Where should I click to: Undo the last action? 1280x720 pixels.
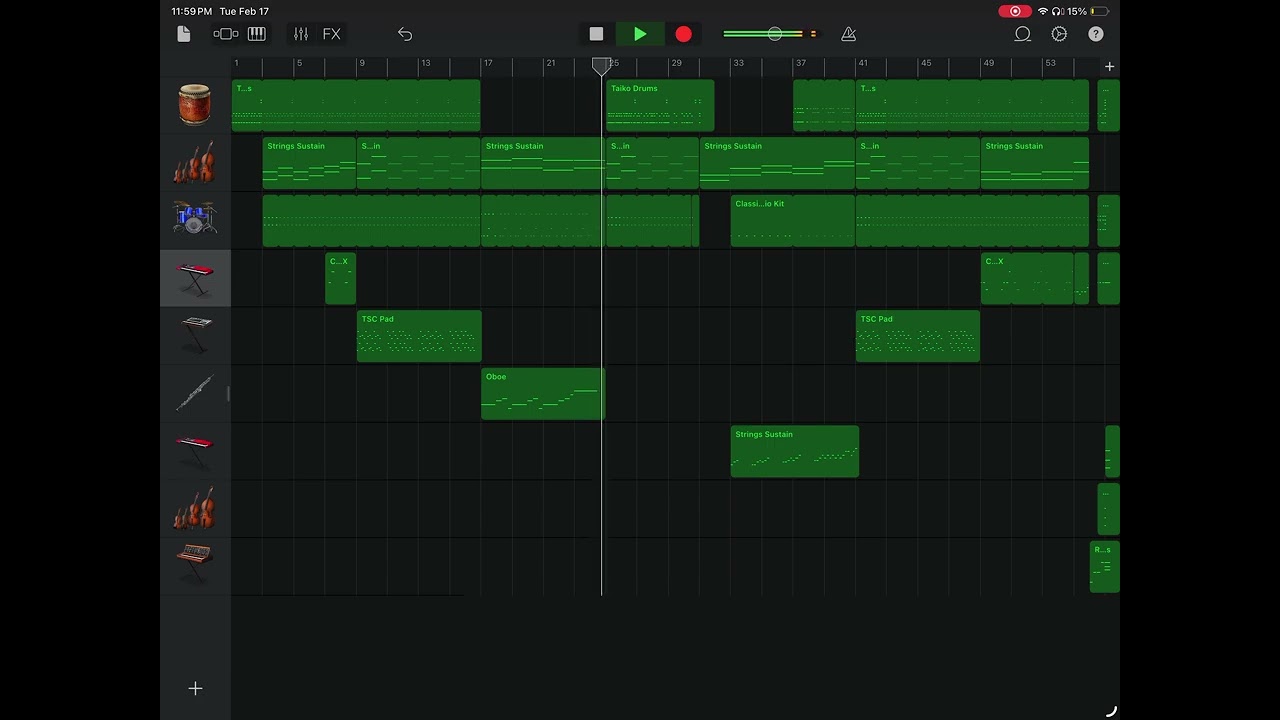pos(405,34)
